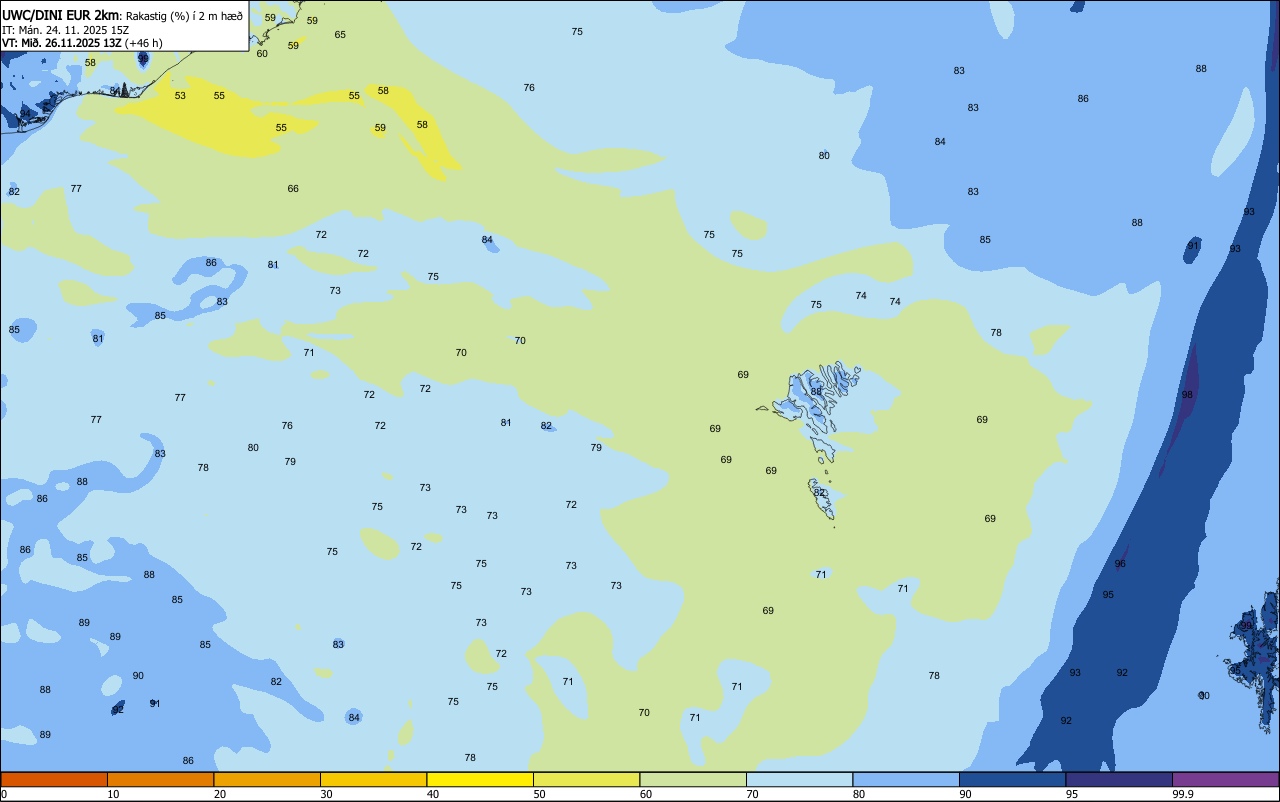Click the orange 10–20 legend segment

click(160, 779)
